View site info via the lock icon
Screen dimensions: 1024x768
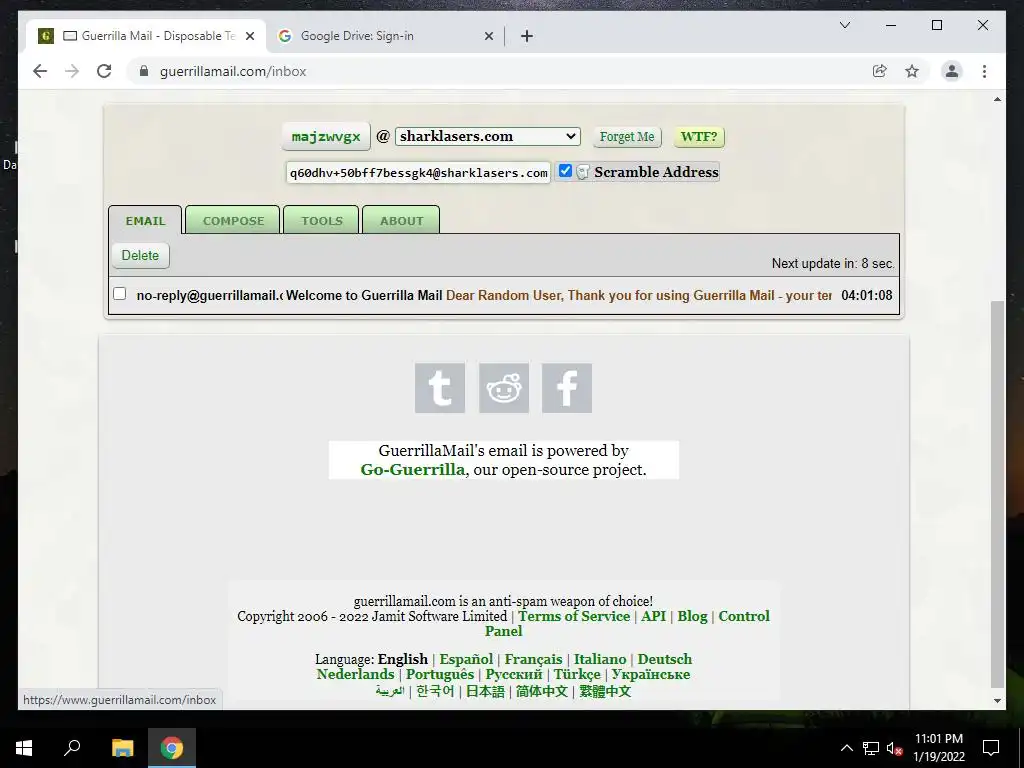(144, 71)
